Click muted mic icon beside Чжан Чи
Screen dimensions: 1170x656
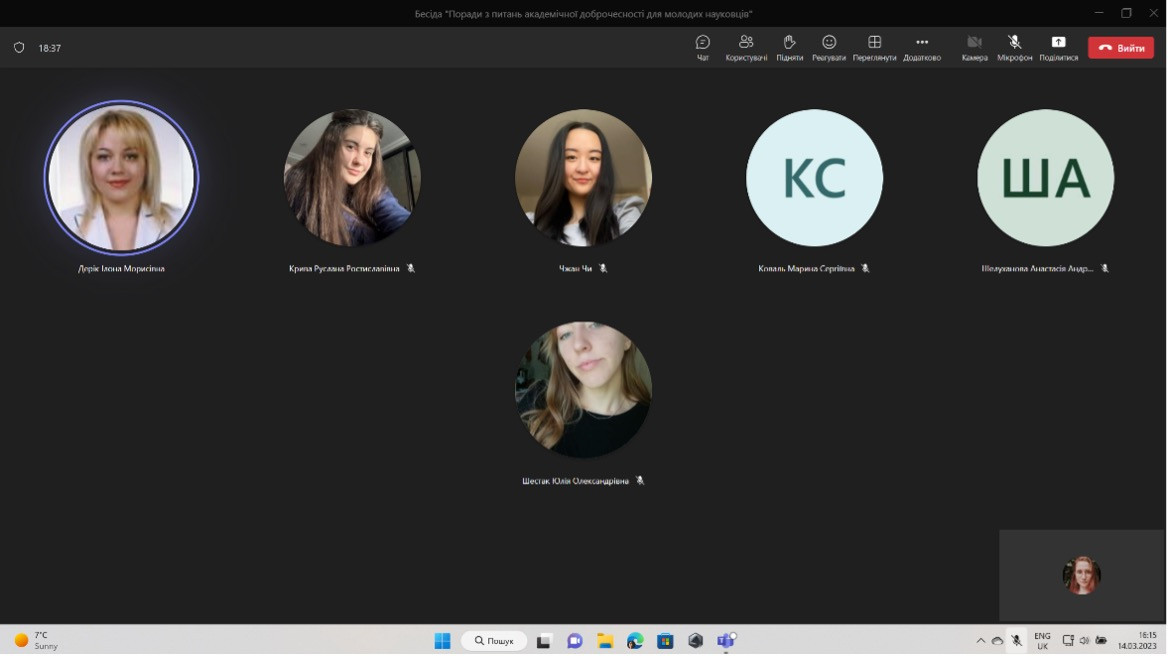click(603, 269)
